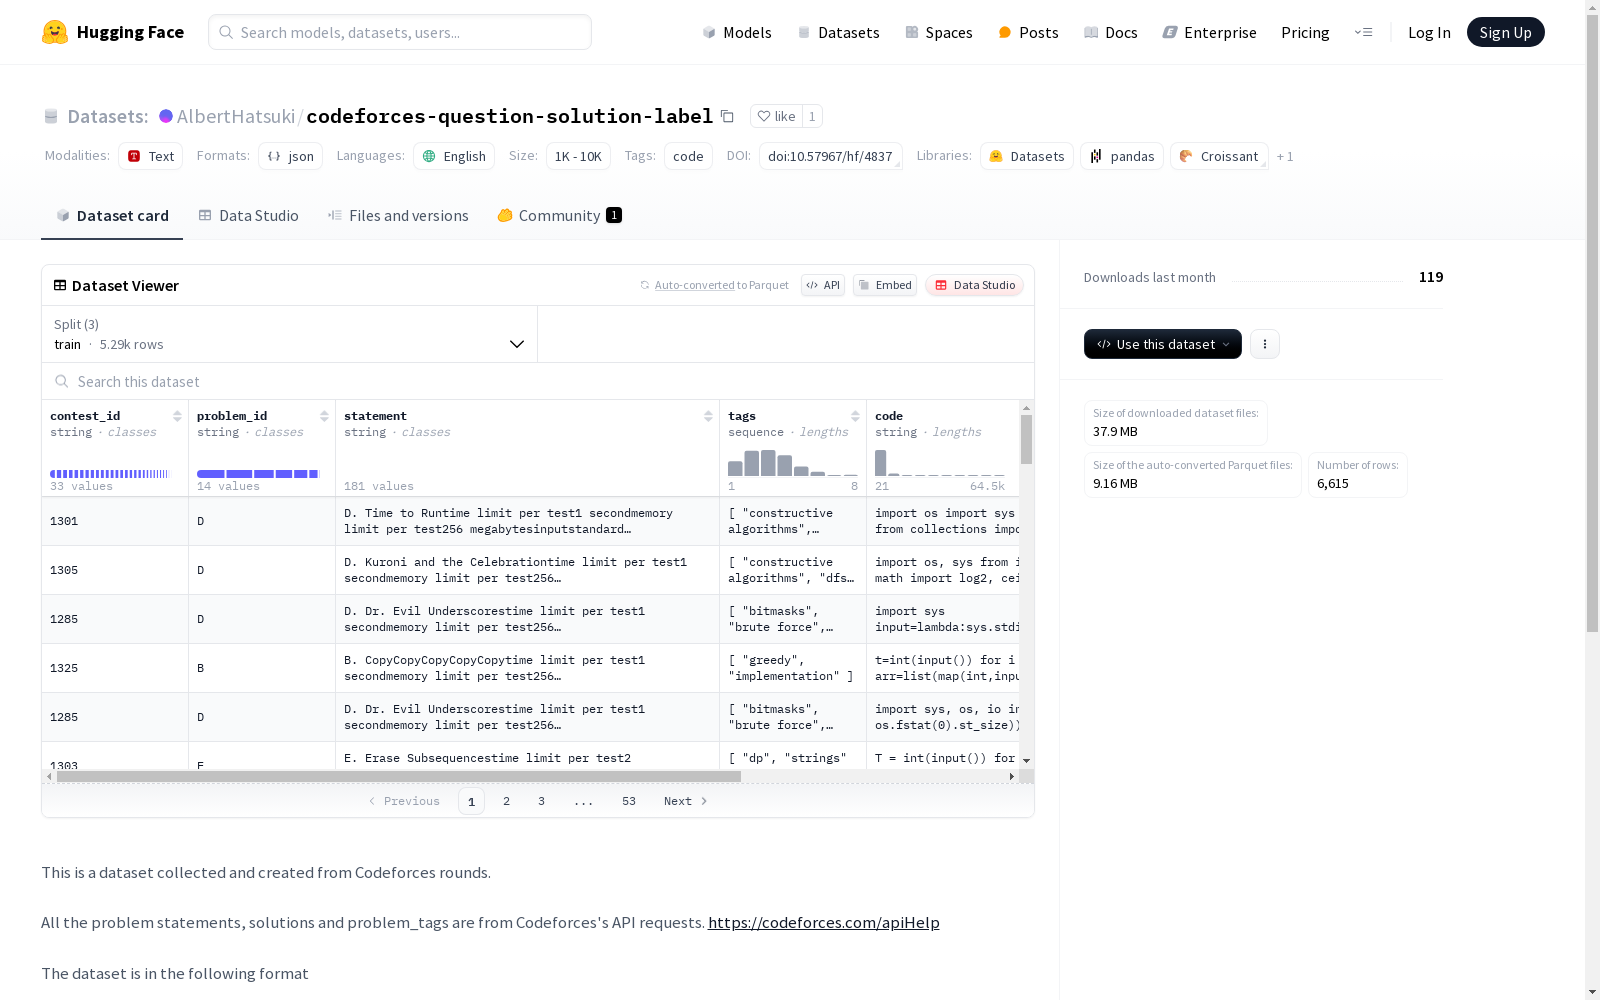1600x1000 pixels.
Task: Focus the Search this dataset field
Action: click(538, 381)
